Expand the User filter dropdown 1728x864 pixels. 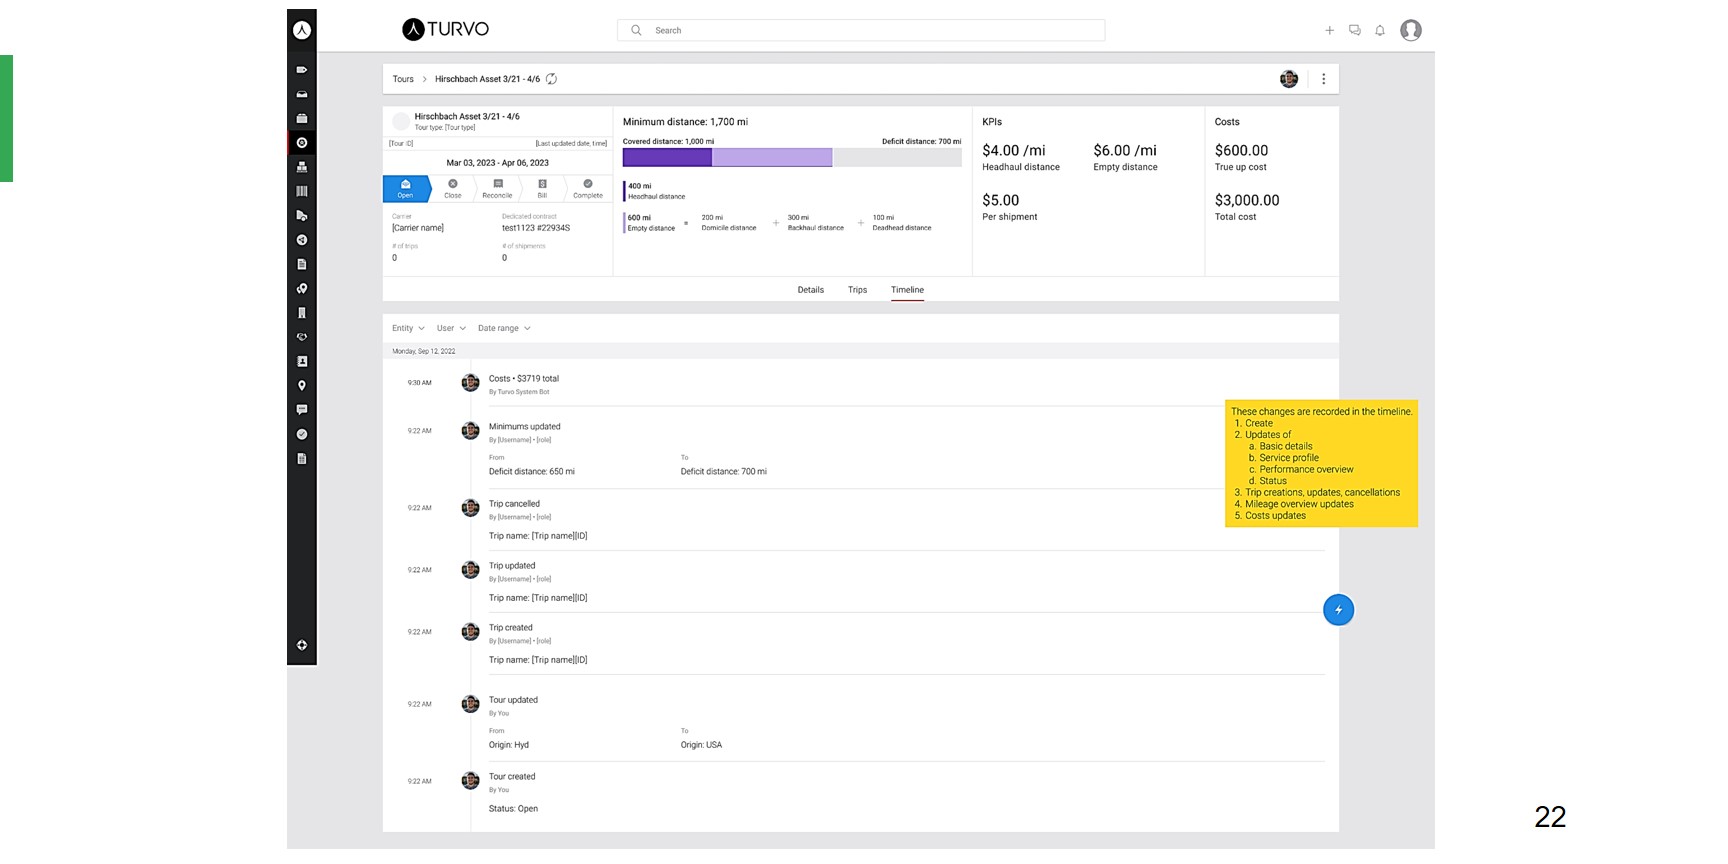point(451,328)
